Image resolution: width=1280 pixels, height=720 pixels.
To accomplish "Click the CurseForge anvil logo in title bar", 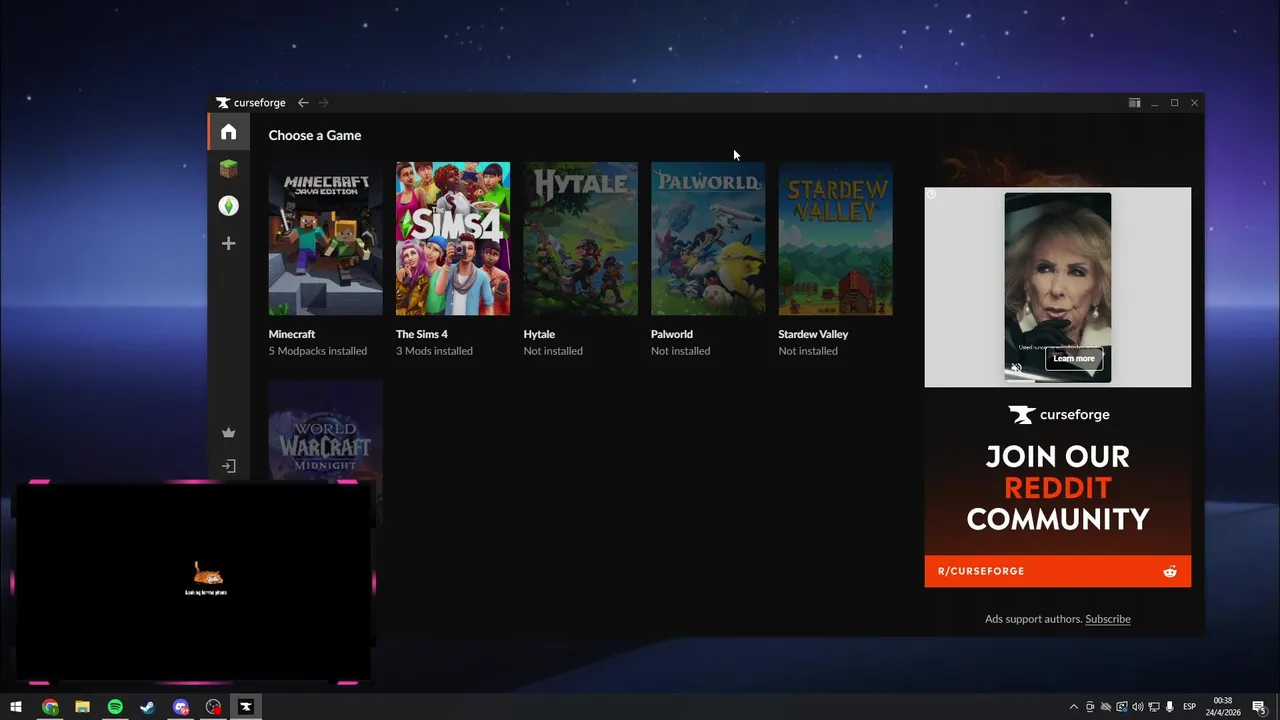I will (223, 103).
